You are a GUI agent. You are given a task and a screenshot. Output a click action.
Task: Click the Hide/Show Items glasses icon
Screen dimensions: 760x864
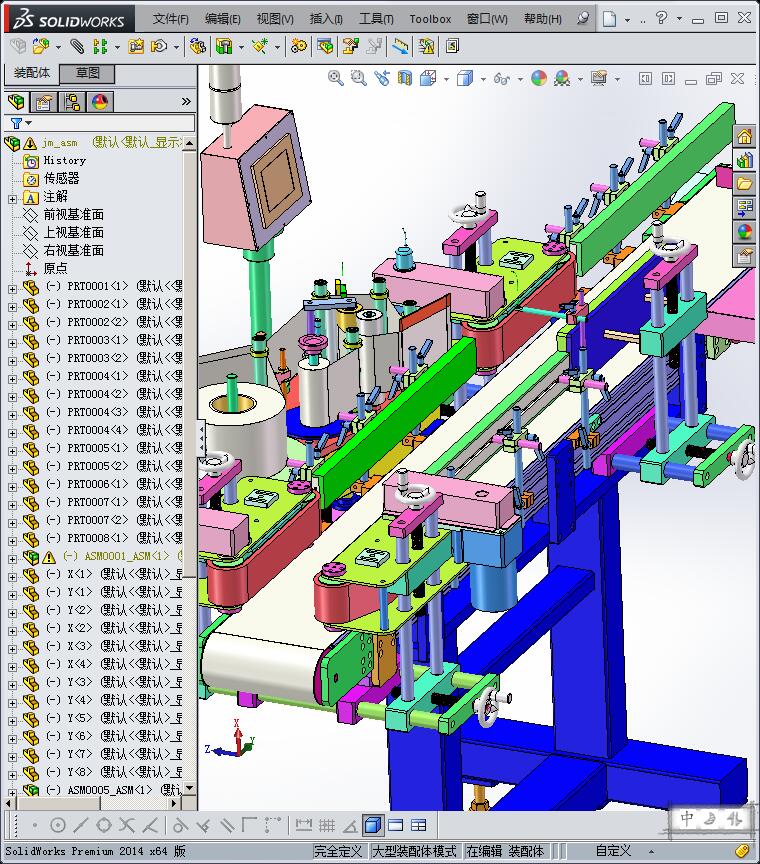click(502, 79)
